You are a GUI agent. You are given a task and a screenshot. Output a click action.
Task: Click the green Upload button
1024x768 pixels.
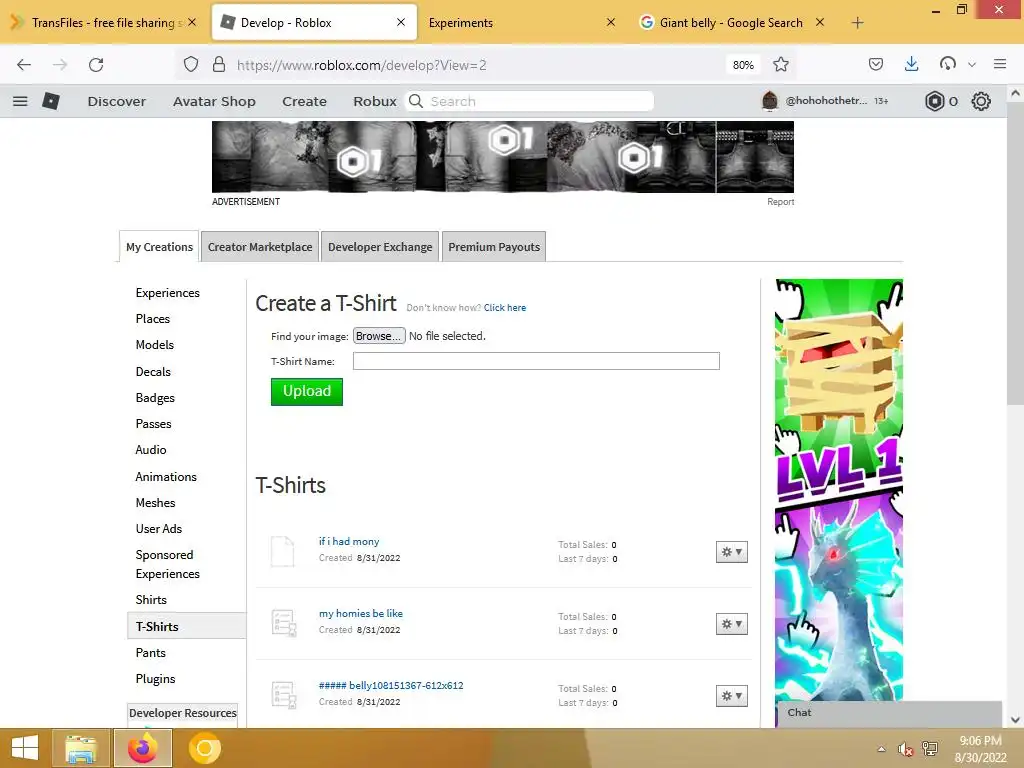tap(307, 391)
